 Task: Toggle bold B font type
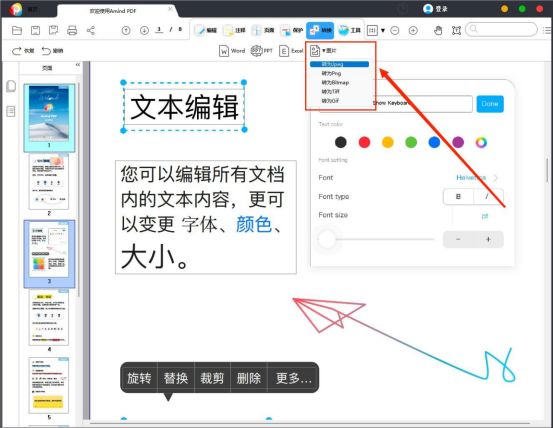[x=458, y=196]
